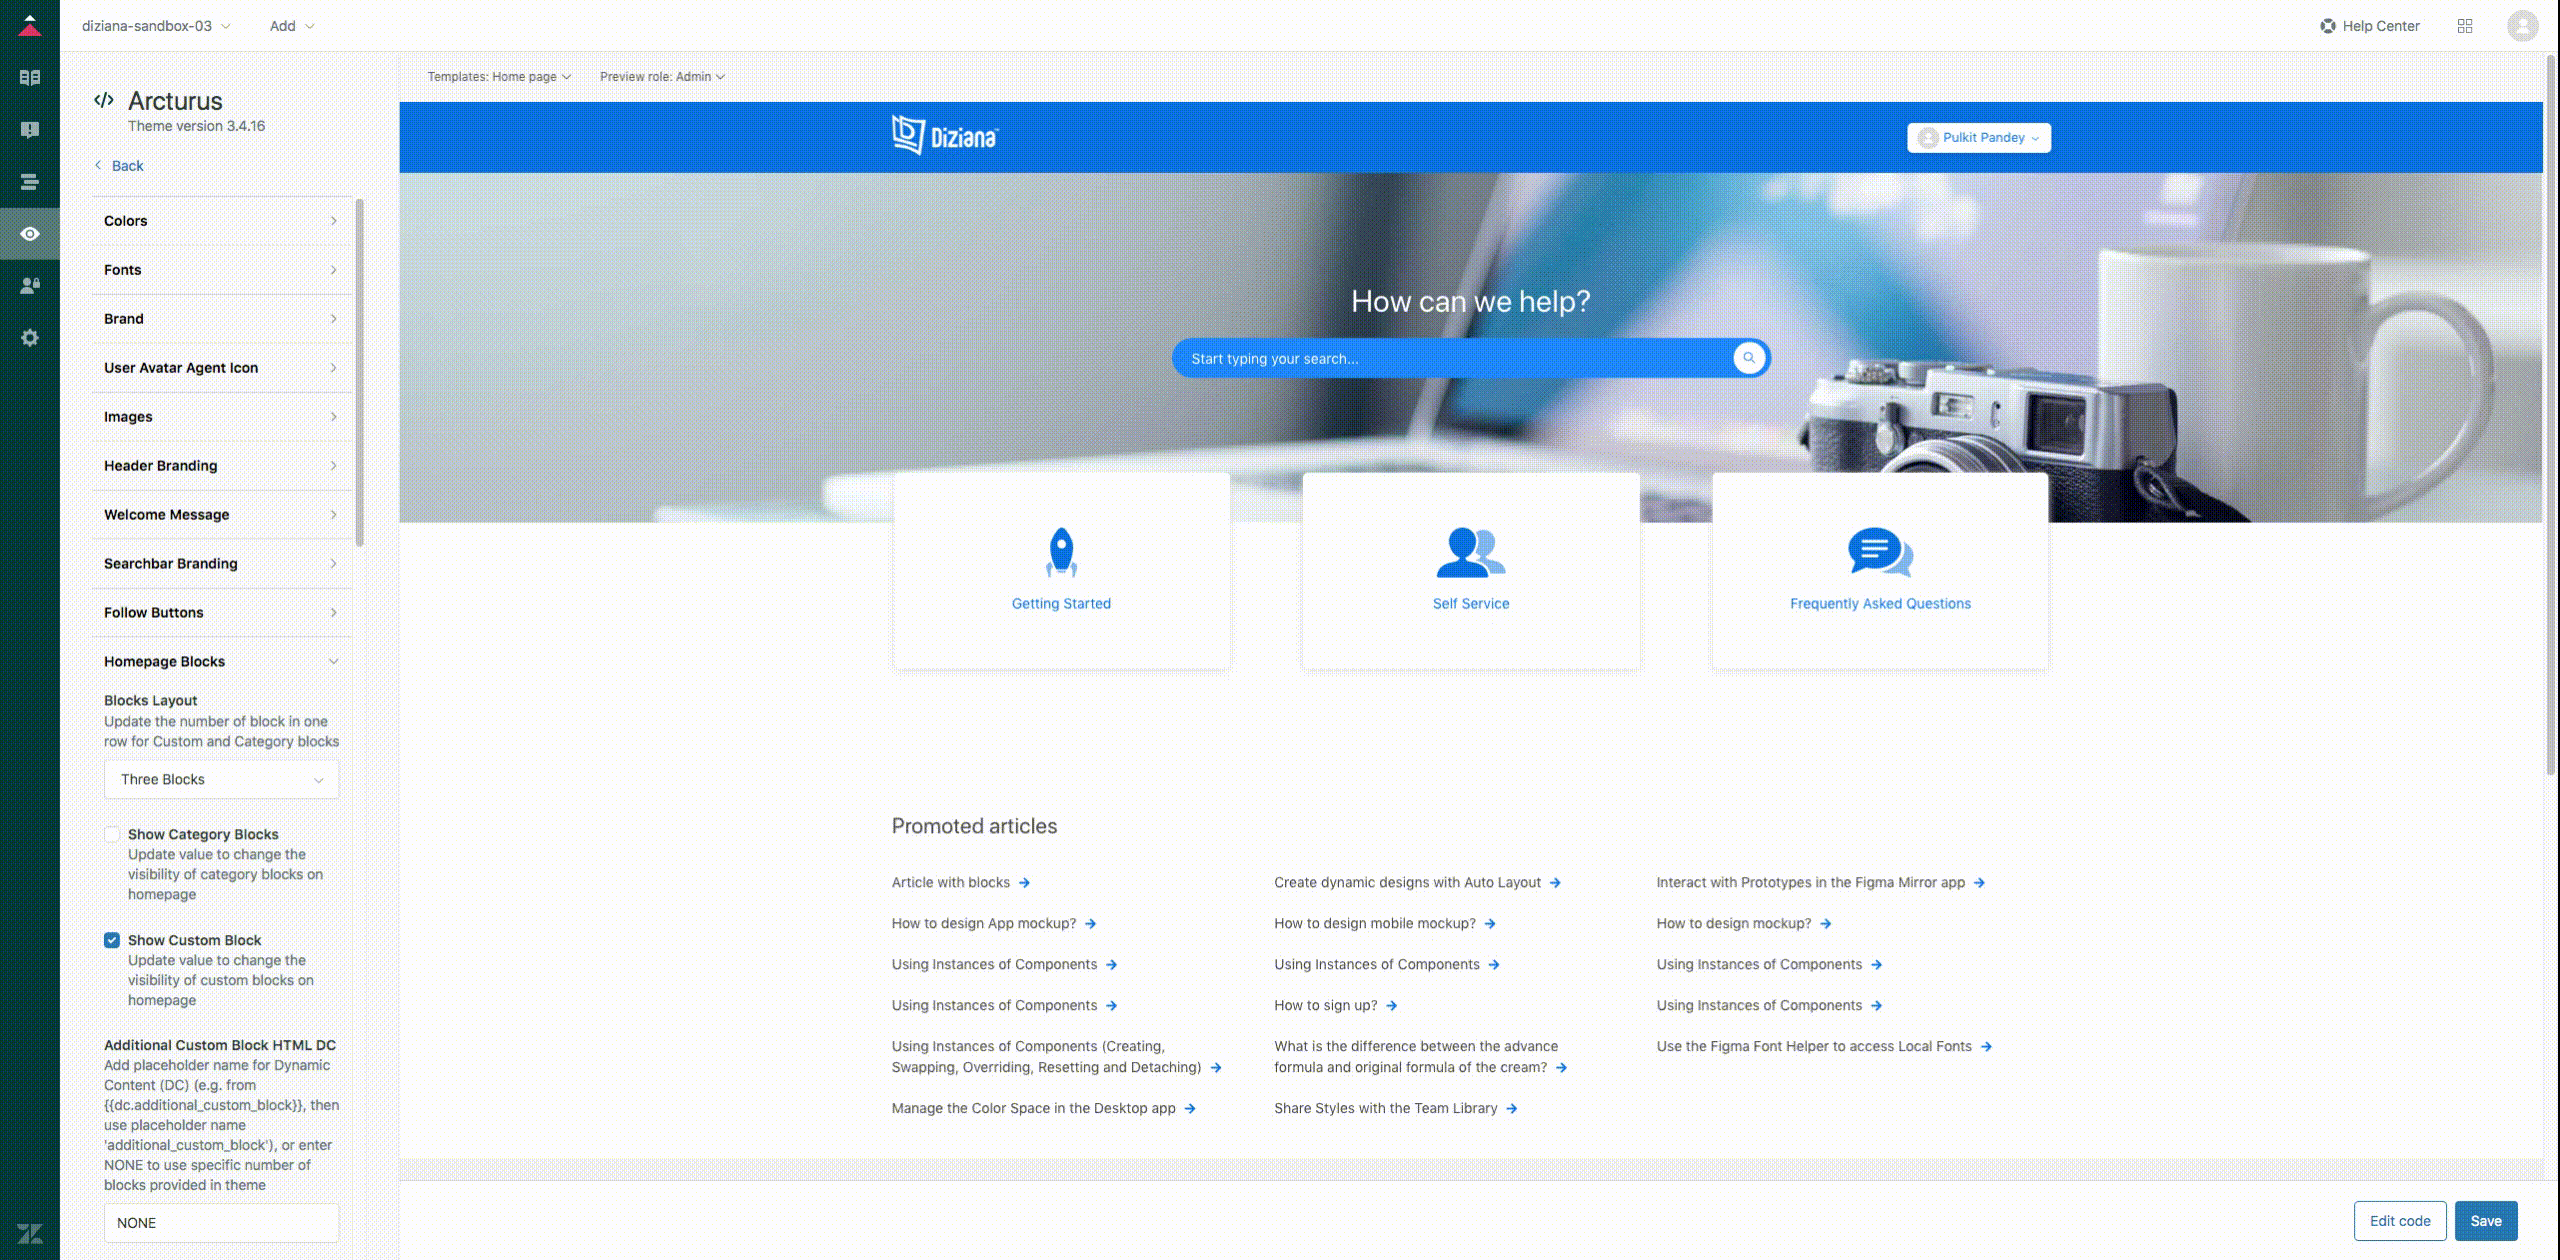Open the Guide knowledge base sidebar icon
Image resolution: width=2560 pixels, height=1260 pixels.
(30, 78)
